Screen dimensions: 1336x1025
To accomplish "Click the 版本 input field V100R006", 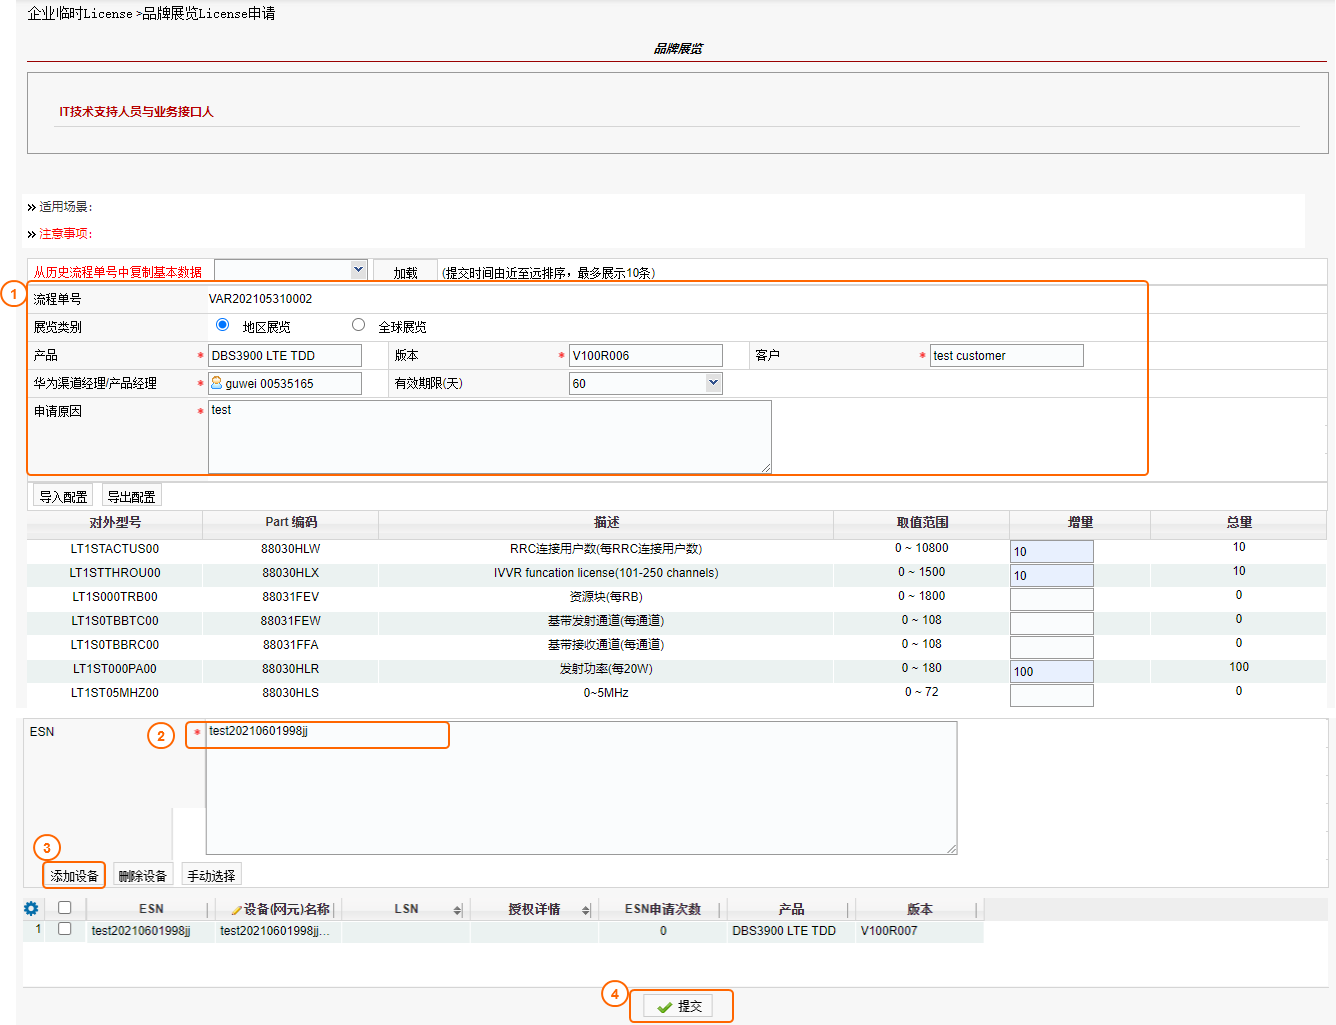I will pos(646,355).
